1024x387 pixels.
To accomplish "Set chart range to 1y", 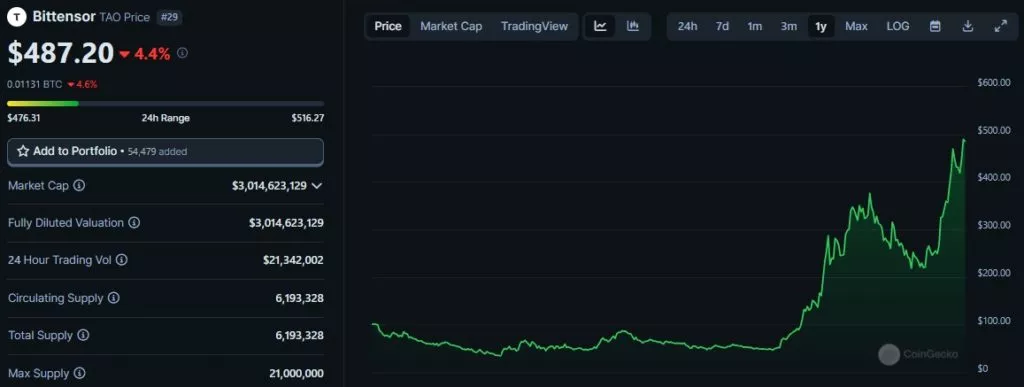I will (821, 26).
